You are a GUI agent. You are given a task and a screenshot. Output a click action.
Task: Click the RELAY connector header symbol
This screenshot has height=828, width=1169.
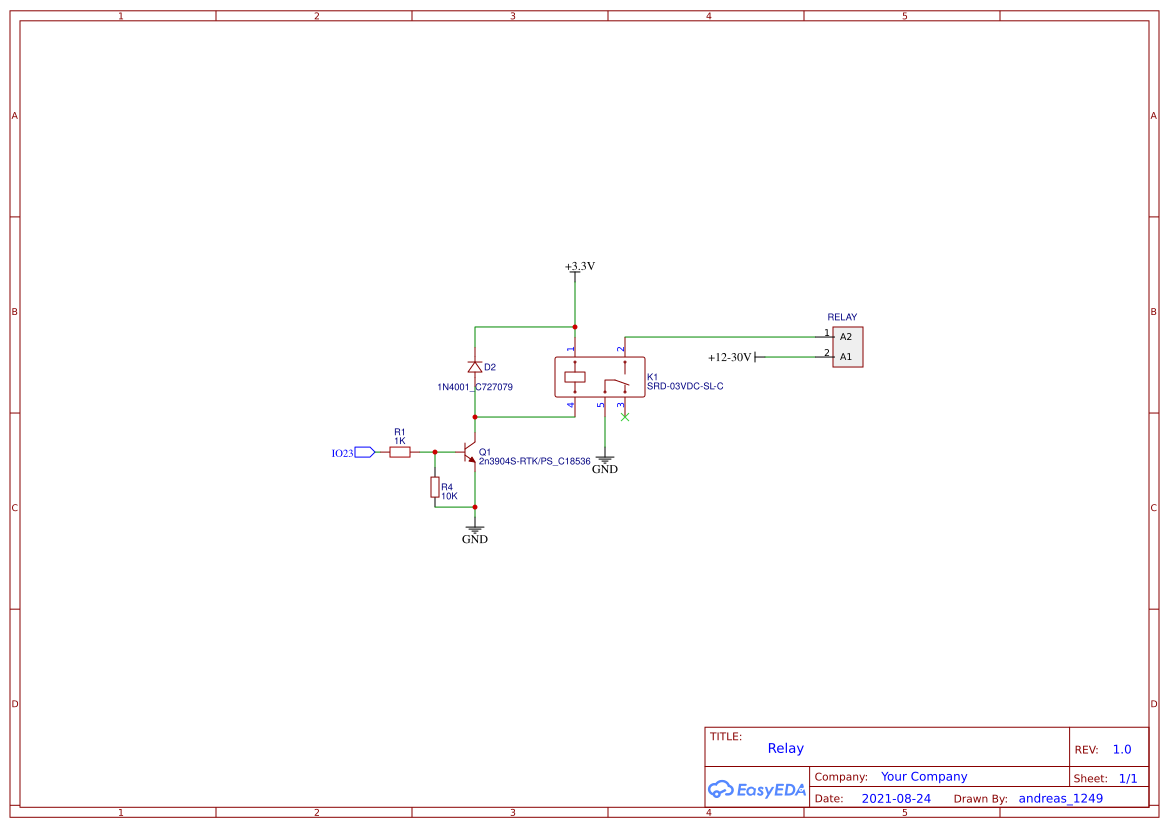tap(847, 346)
